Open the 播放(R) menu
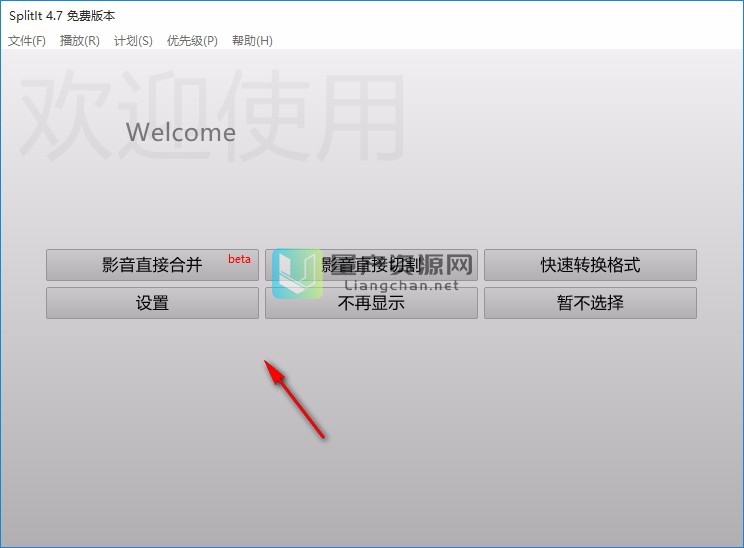This screenshot has width=744, height=548. click(x=80, y=41)
